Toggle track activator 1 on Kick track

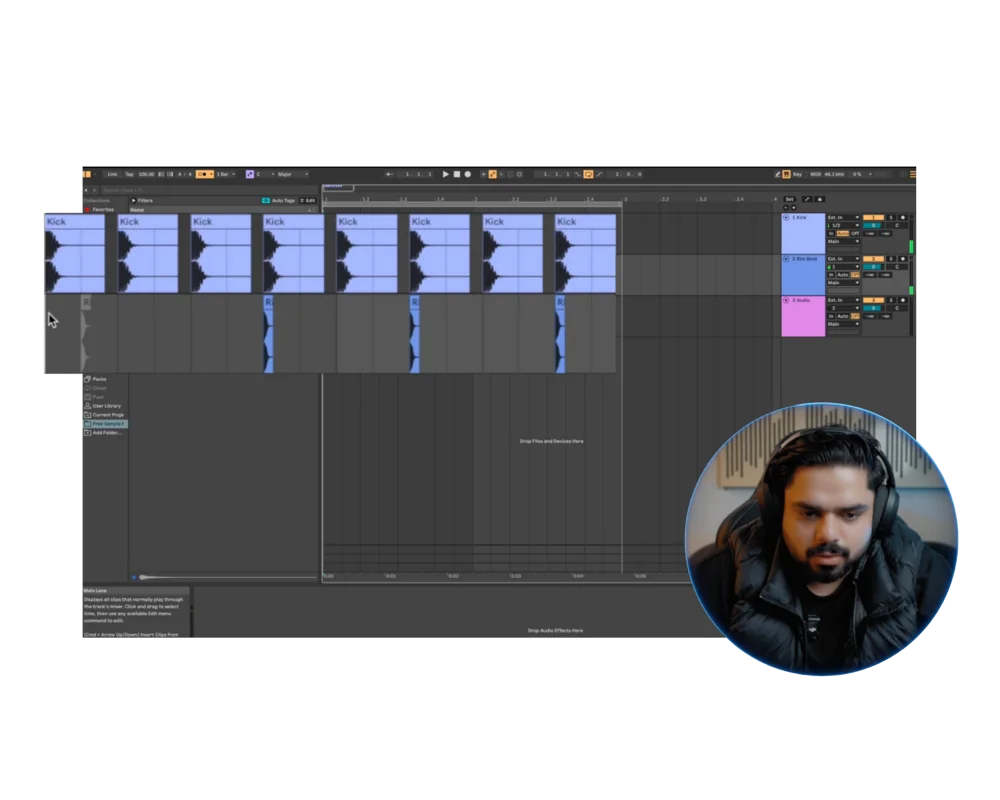(x=873, y=218)
